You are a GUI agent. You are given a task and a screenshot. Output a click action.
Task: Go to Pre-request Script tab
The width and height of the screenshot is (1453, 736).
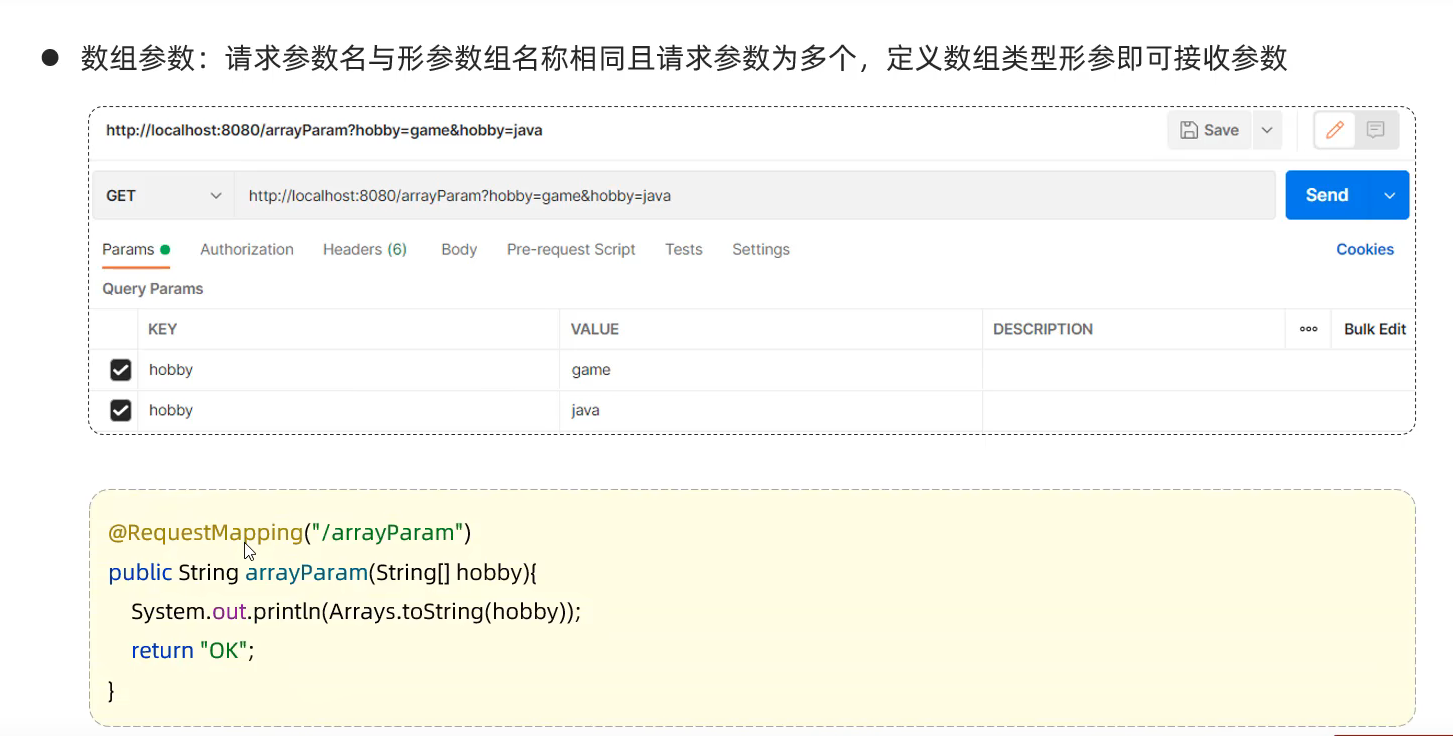point(571,250)
